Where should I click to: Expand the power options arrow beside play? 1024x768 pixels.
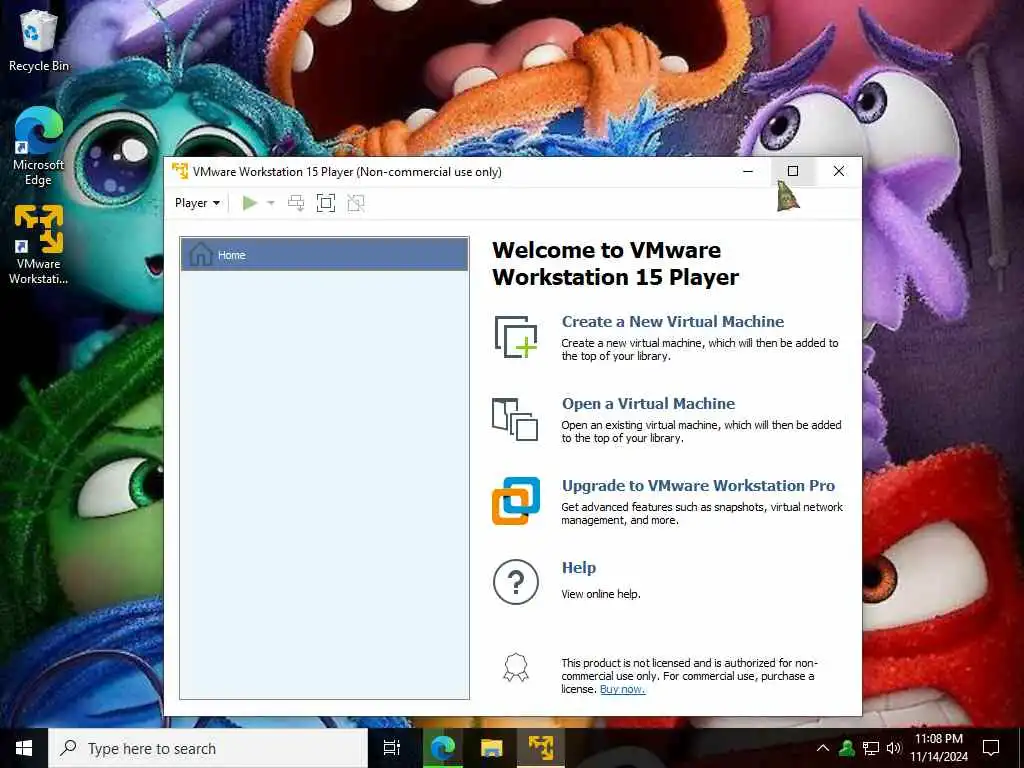[270, 203]
